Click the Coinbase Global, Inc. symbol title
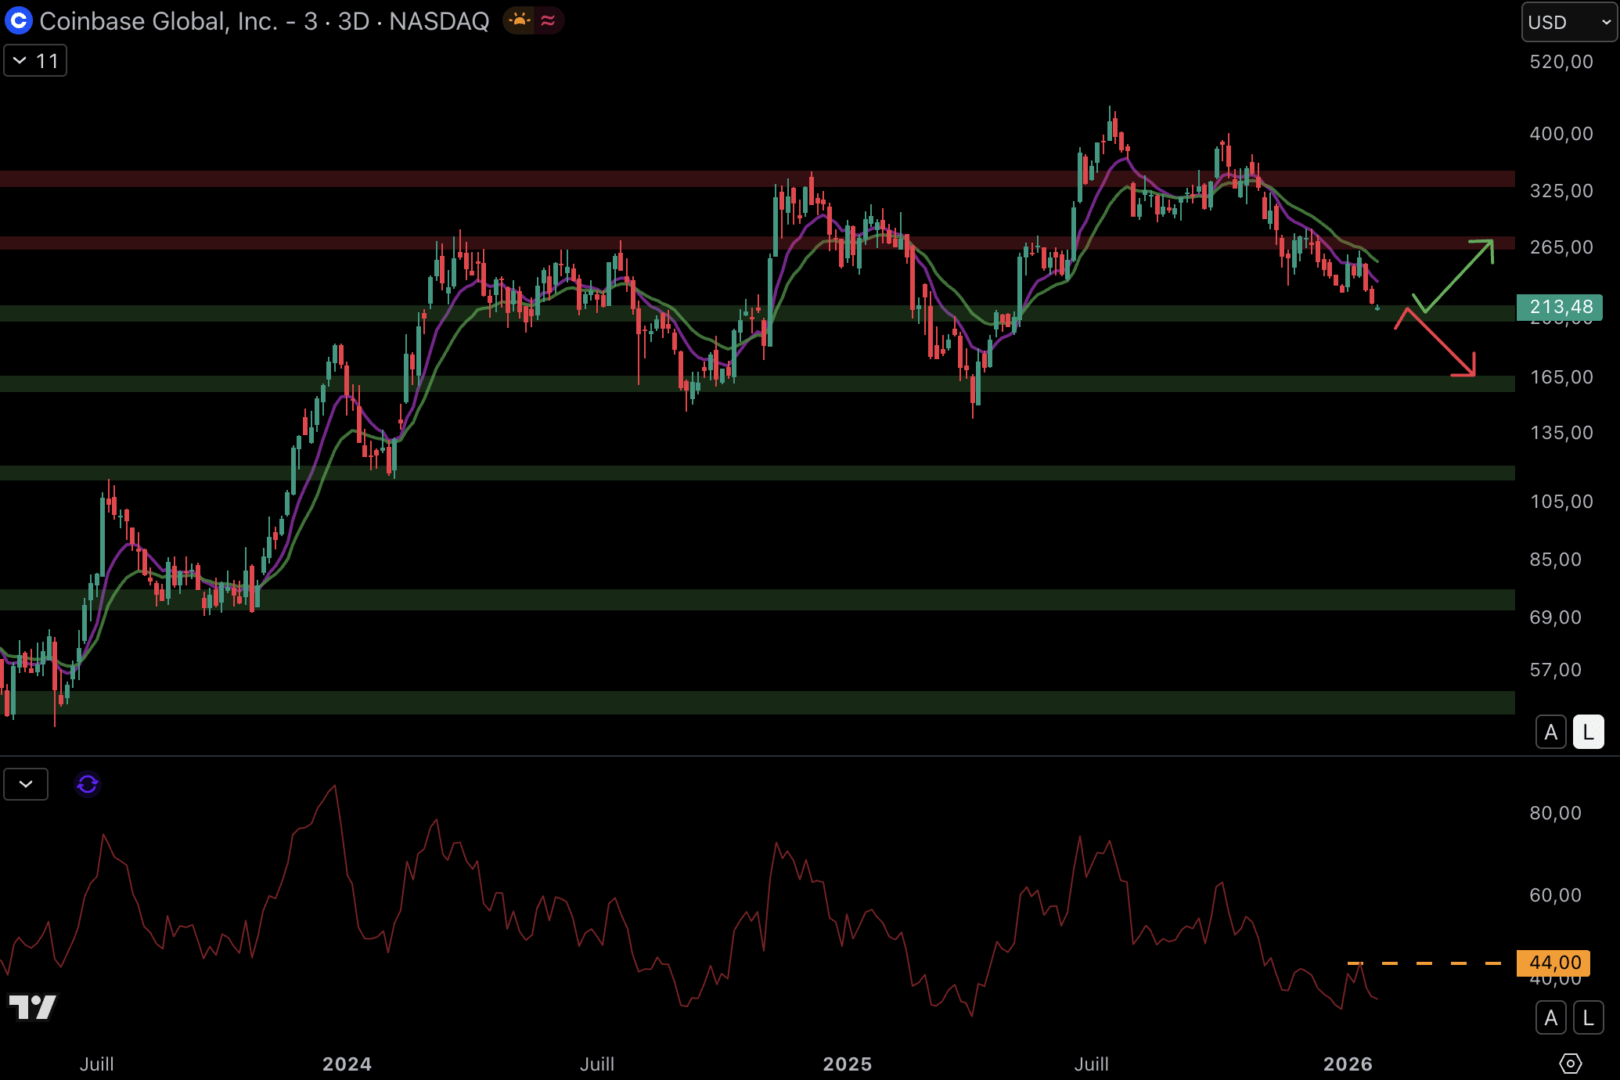This screenshot has height=1080, width=1620. pyautogui.click(x=160, y=21)
